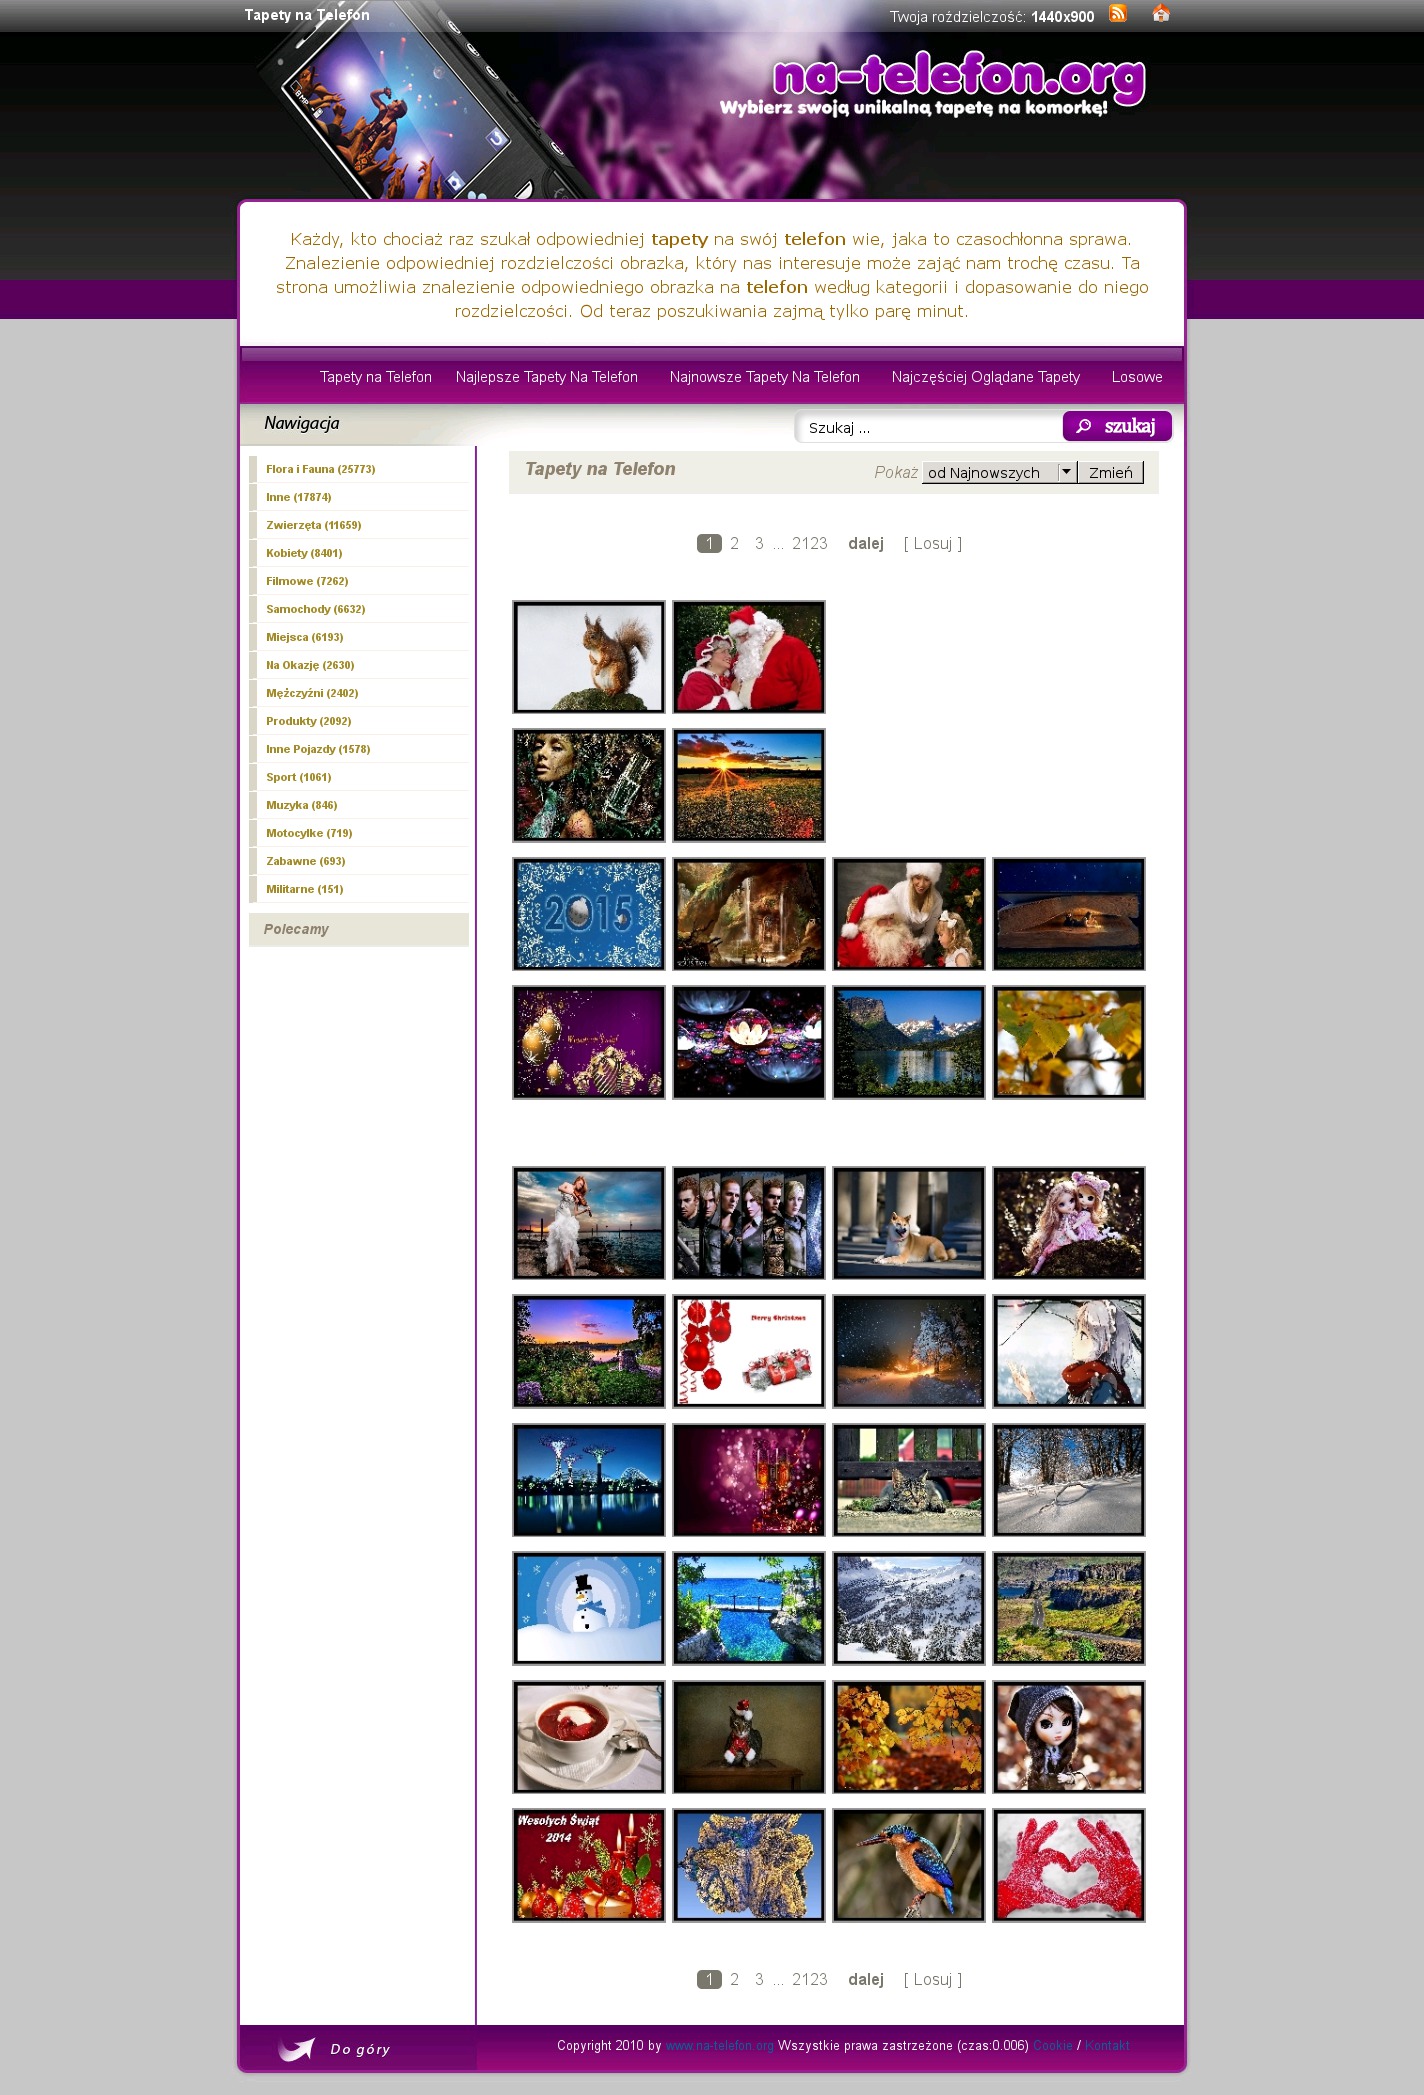Open the 'Samochody' category link
Viewport: 1424px width, 2095px height.
coord(315,609)
